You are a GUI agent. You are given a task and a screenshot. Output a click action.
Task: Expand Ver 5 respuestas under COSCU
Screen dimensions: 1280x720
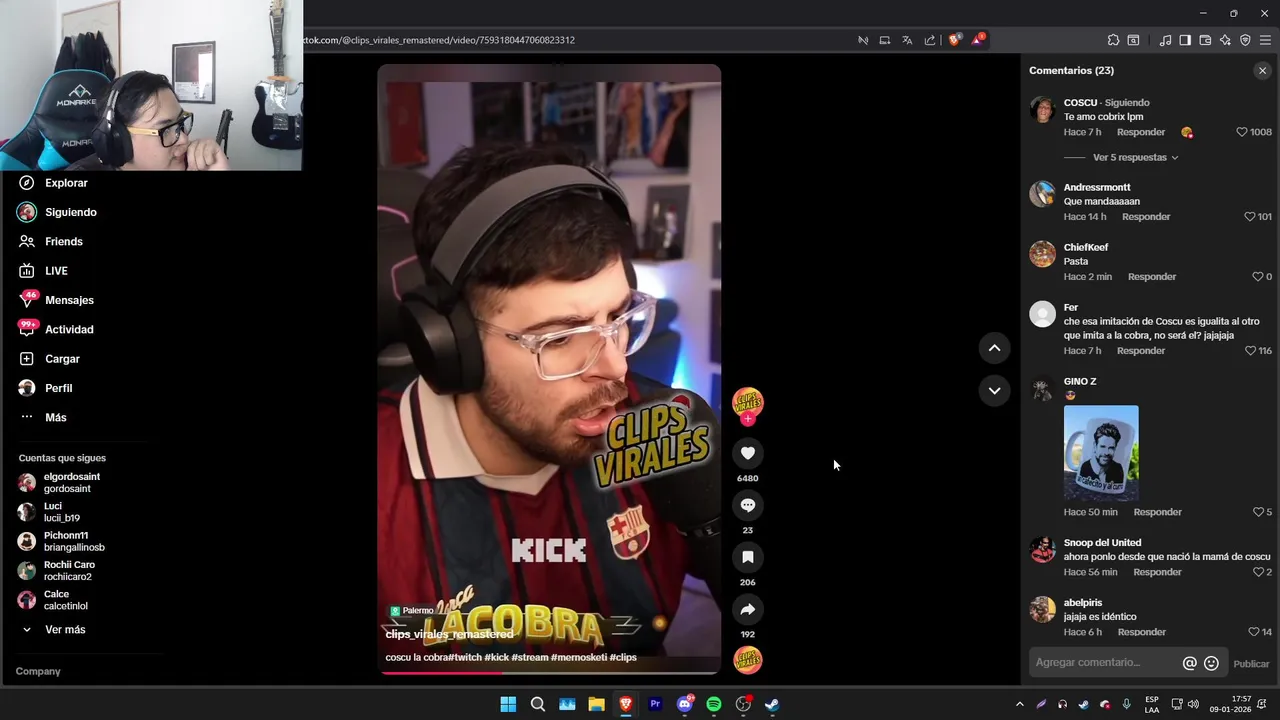1135,157
